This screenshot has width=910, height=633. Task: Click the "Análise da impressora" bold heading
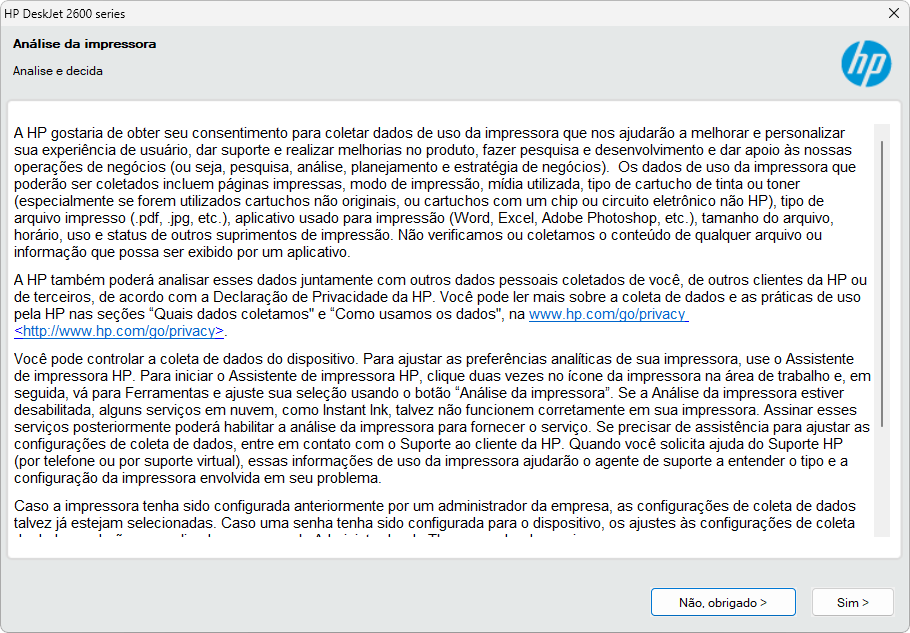pyautogui.click(x=84, y=44)
